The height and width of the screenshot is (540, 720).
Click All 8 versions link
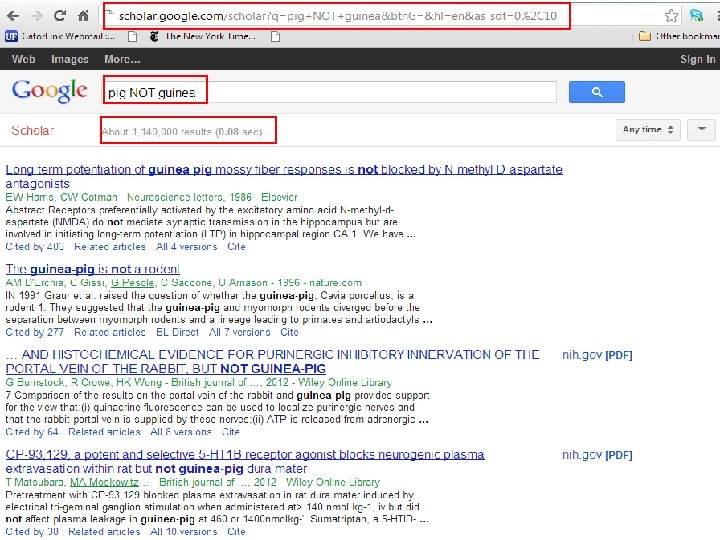pyautogui.click(x=181, y=432)
